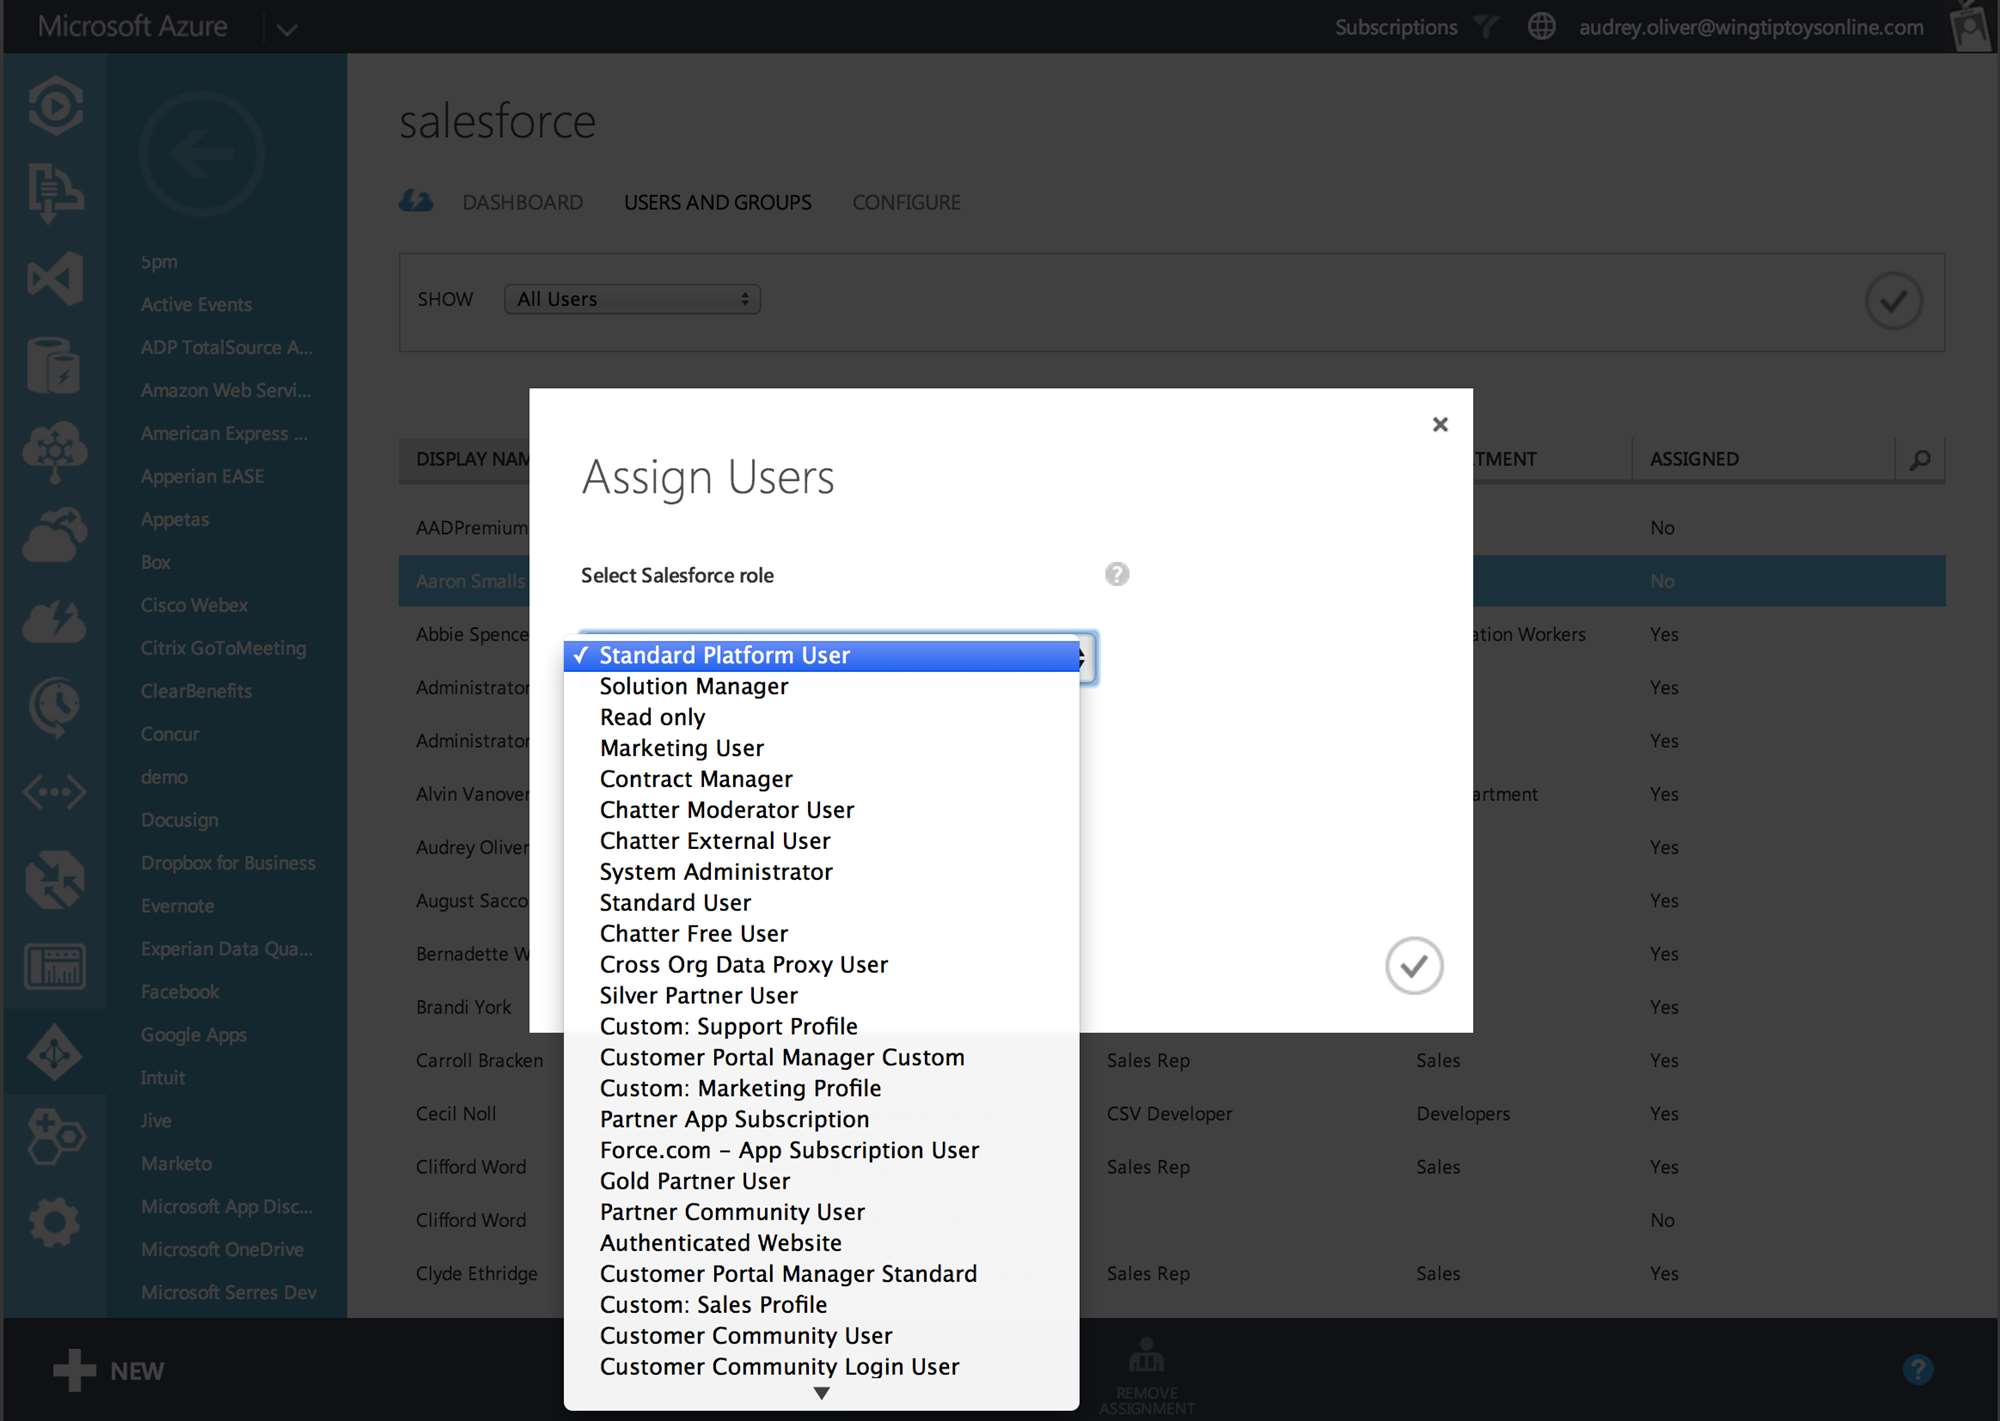Open the Visual Studio Online sidebar icon
The width and height of the screenshot is (2000, 1421).
pos(55,278)
